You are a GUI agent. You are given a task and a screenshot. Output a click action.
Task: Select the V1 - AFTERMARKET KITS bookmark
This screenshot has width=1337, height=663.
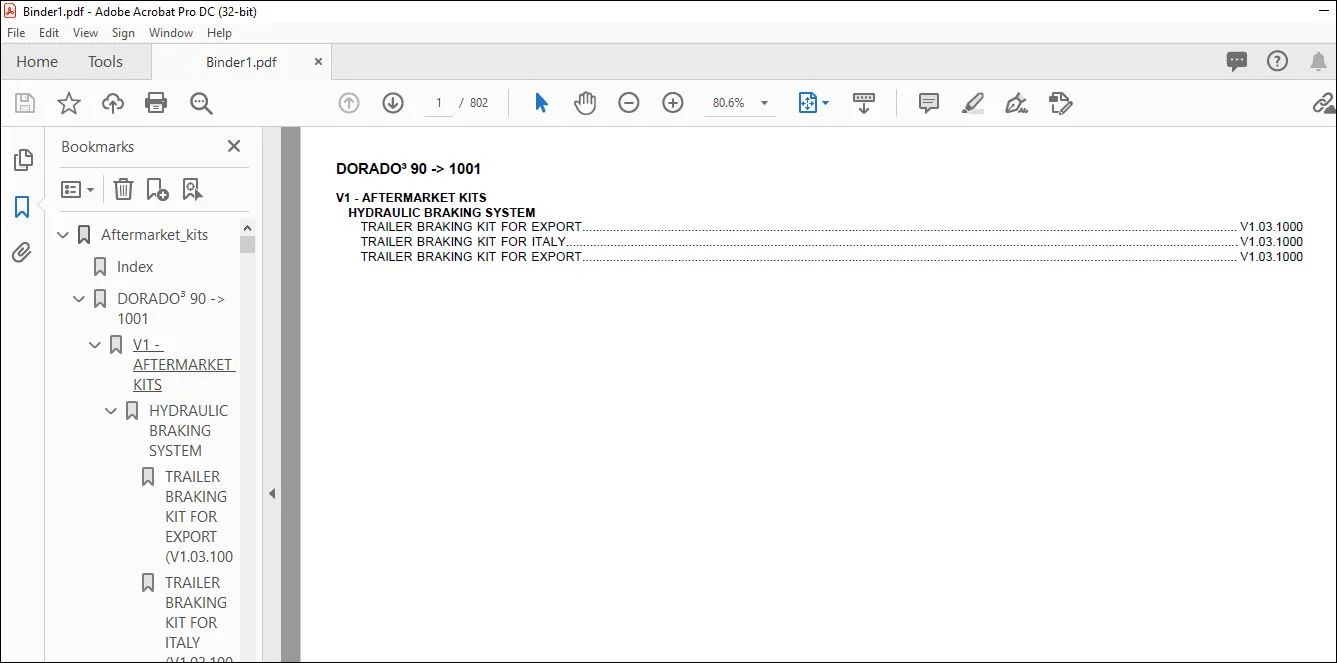(x=184, y=365)
